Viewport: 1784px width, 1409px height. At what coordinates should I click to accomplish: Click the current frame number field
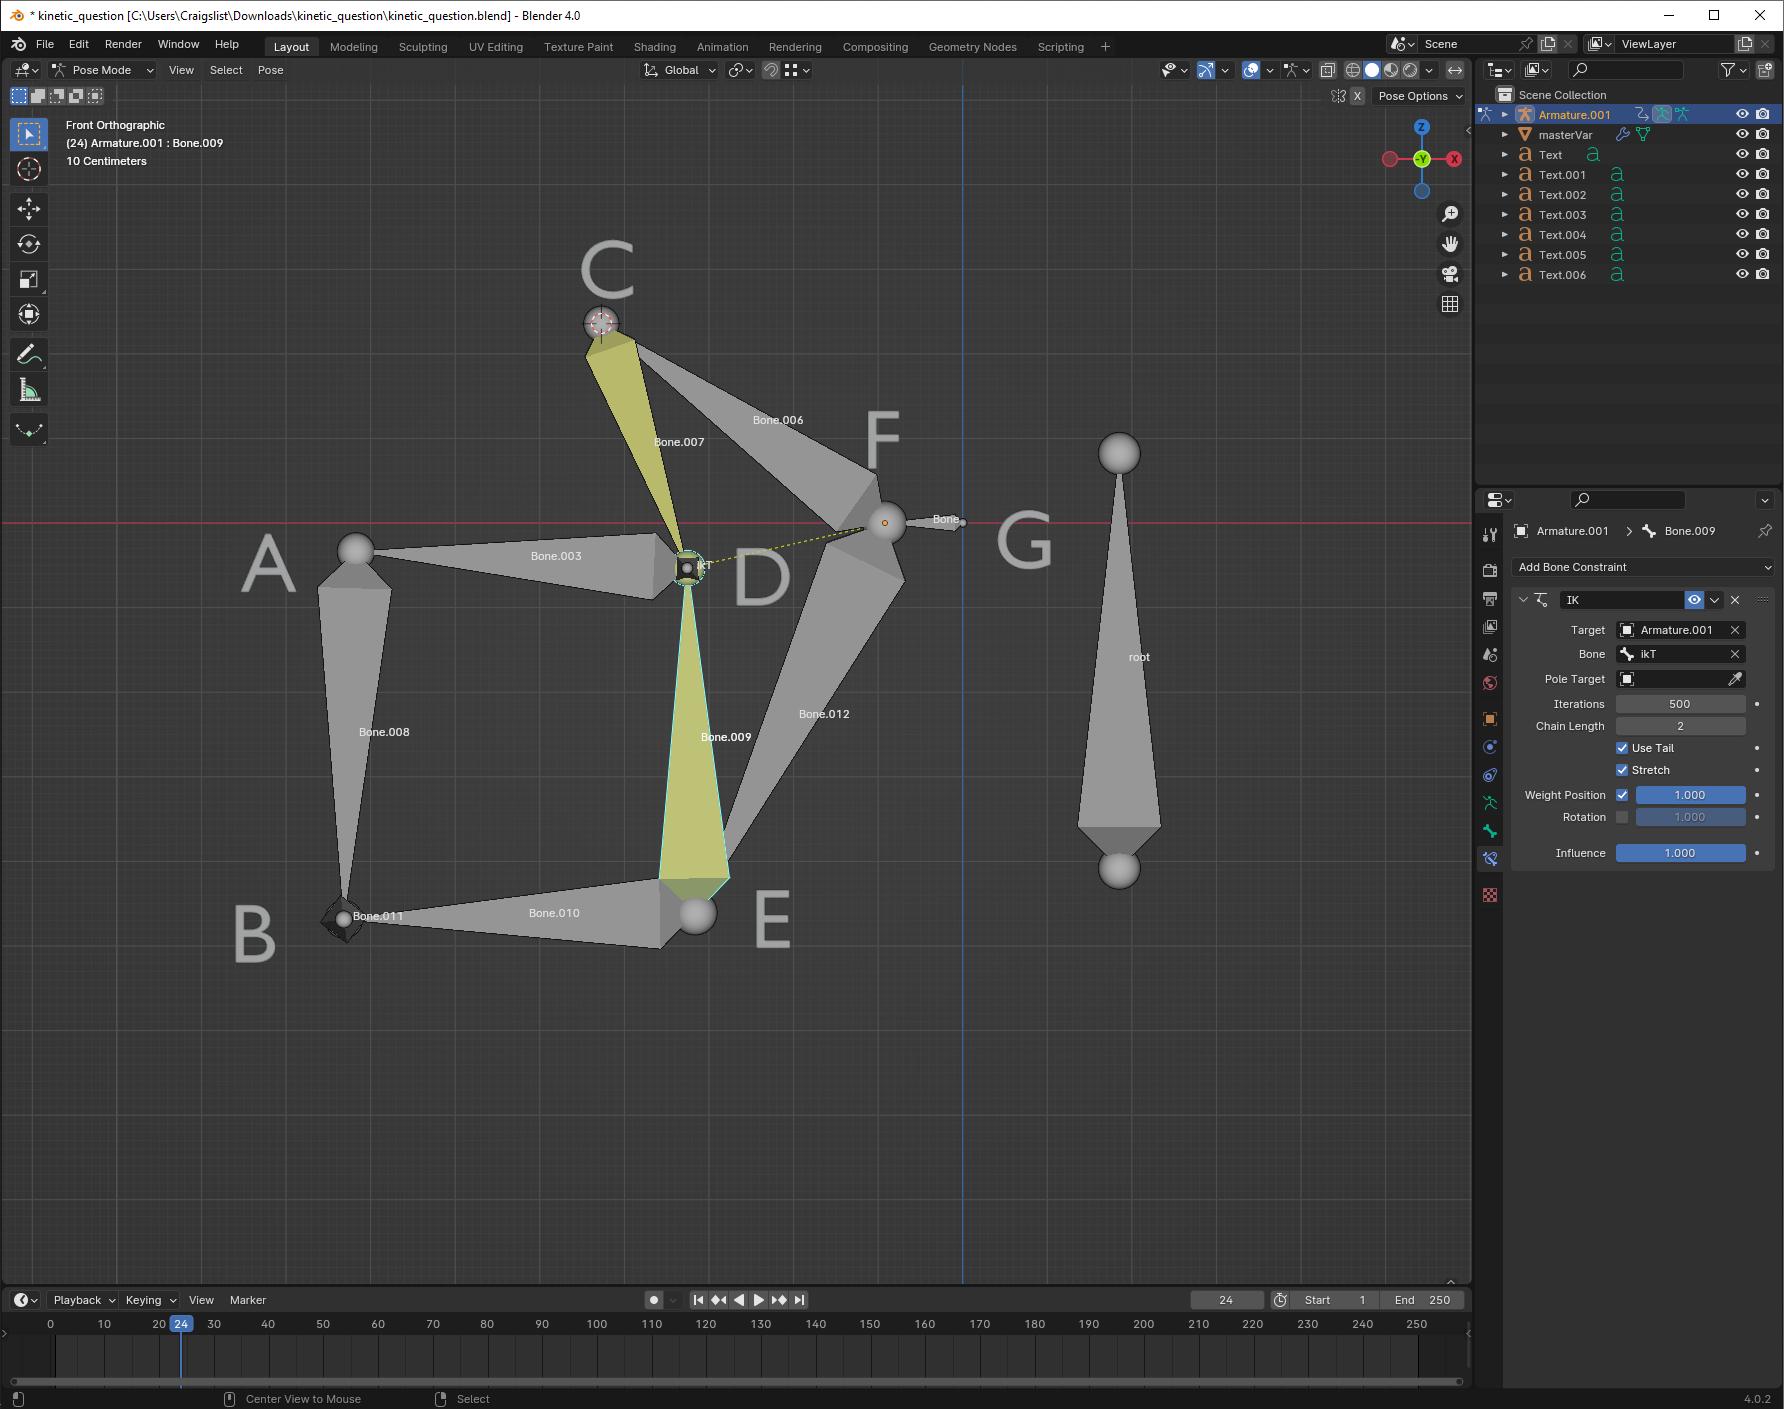pos(1226,1300)
